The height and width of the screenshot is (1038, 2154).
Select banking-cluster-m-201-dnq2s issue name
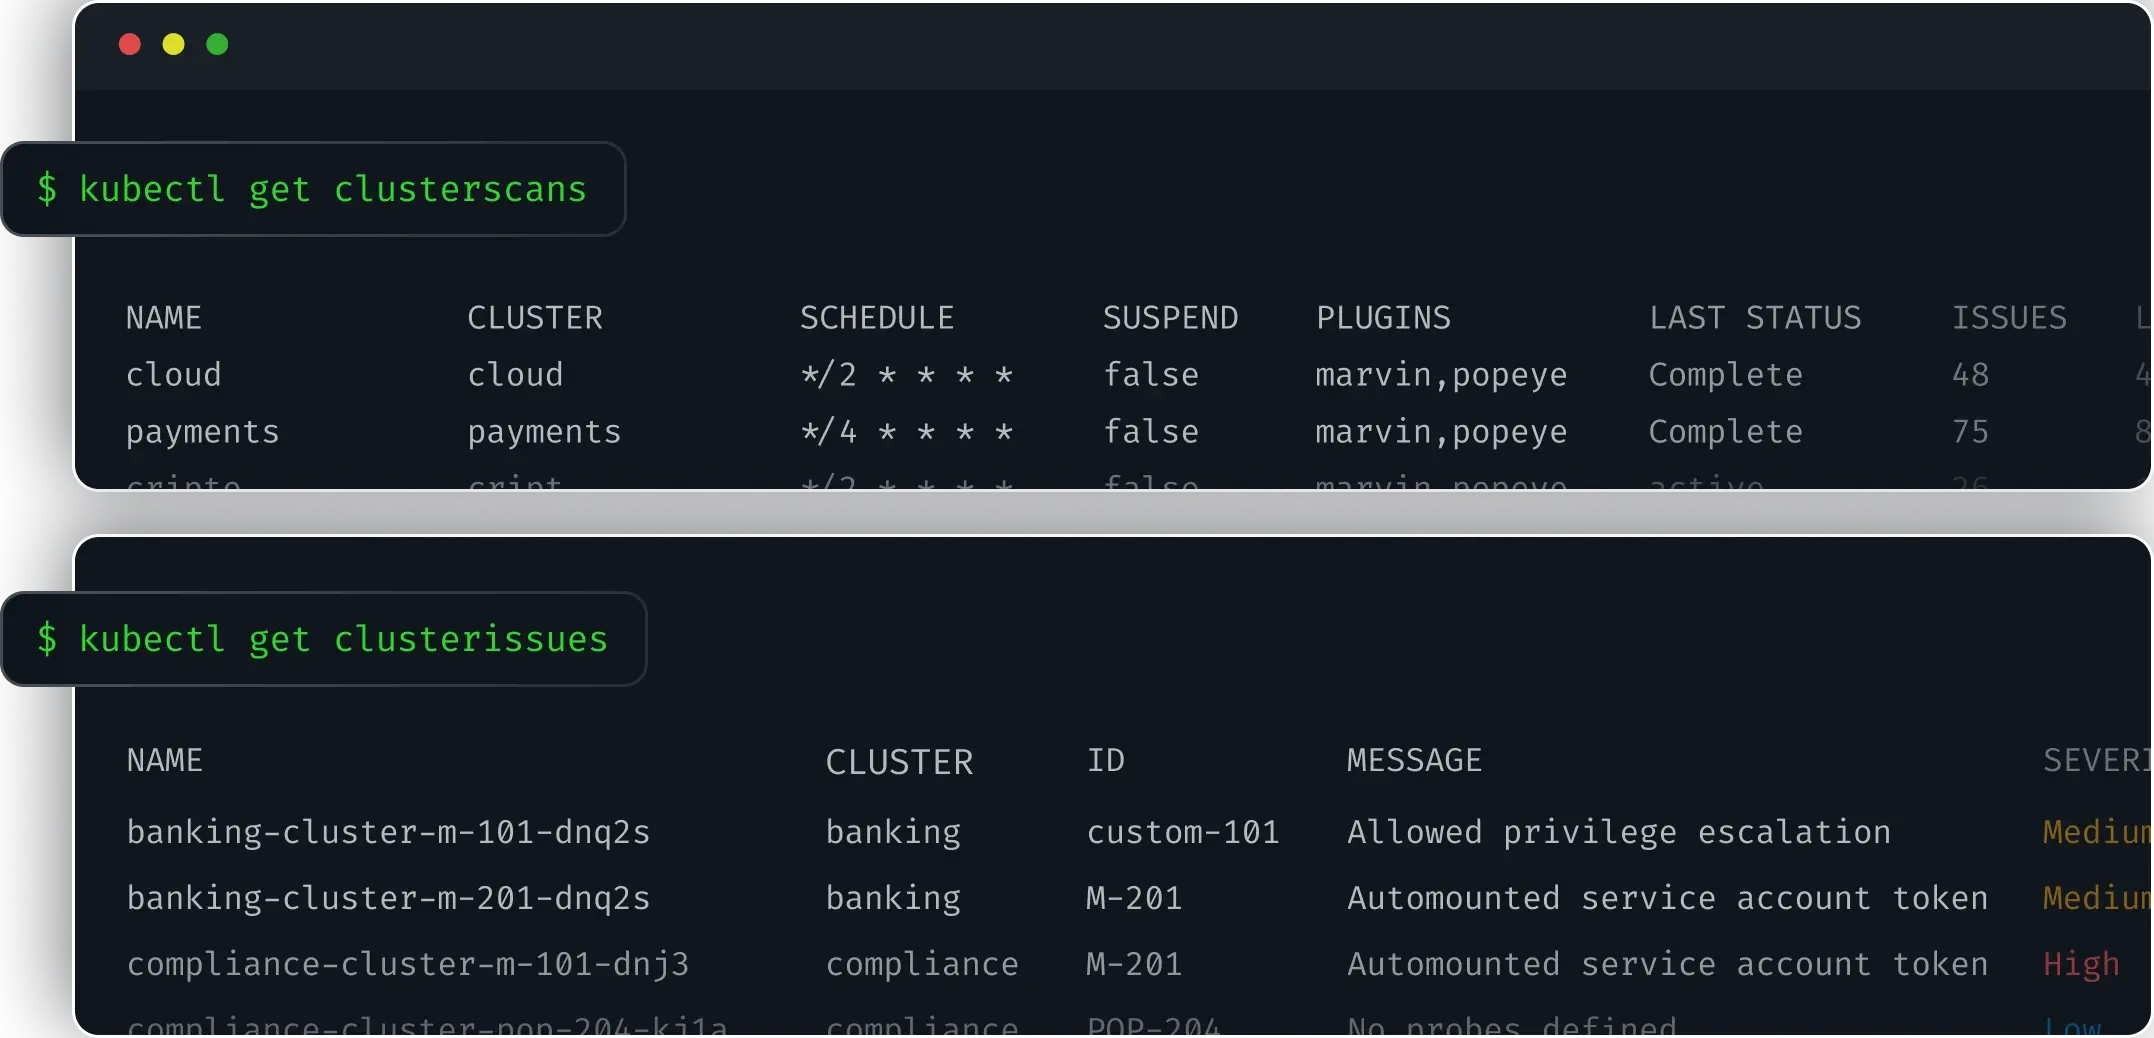pos(388,898)
